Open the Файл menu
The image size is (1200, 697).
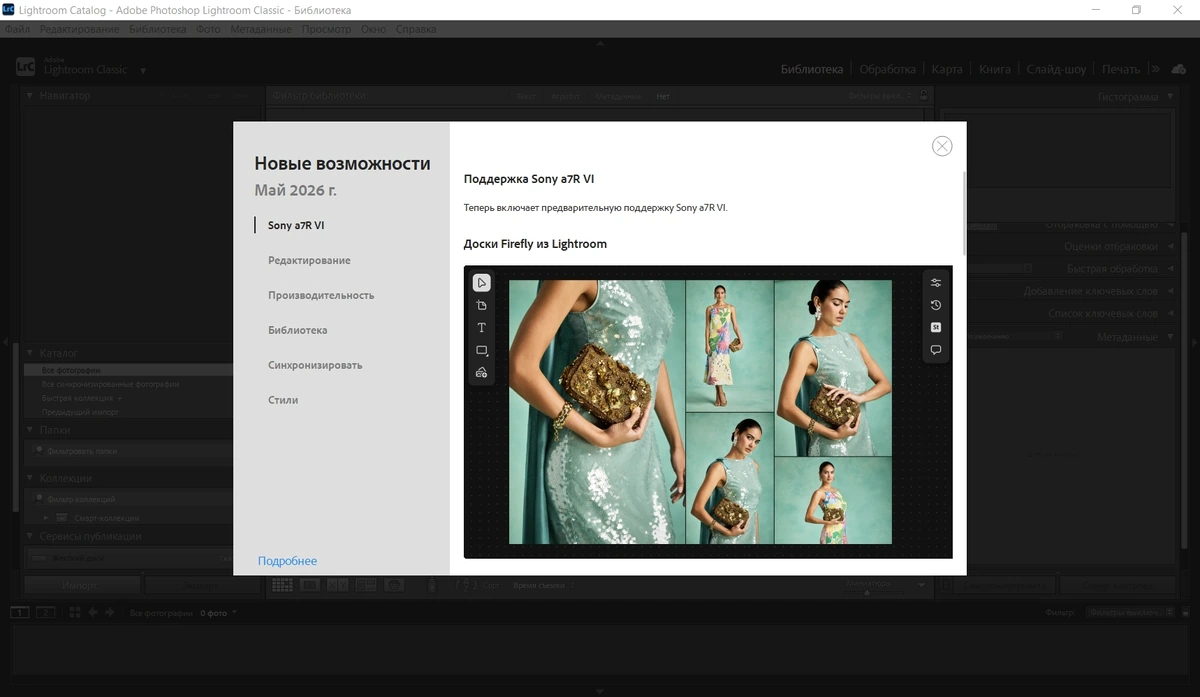[17, 29]
